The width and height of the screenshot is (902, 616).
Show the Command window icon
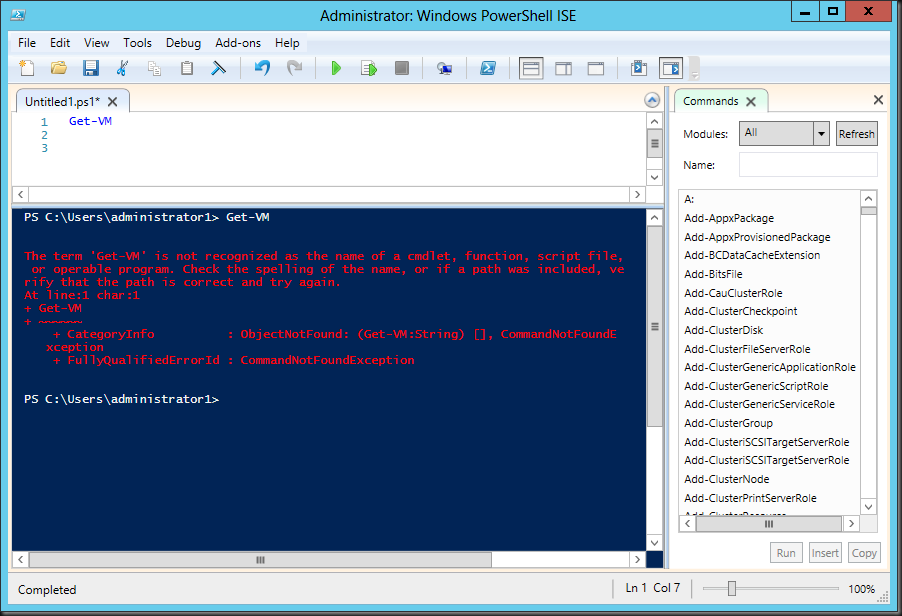tap(639, 68)
